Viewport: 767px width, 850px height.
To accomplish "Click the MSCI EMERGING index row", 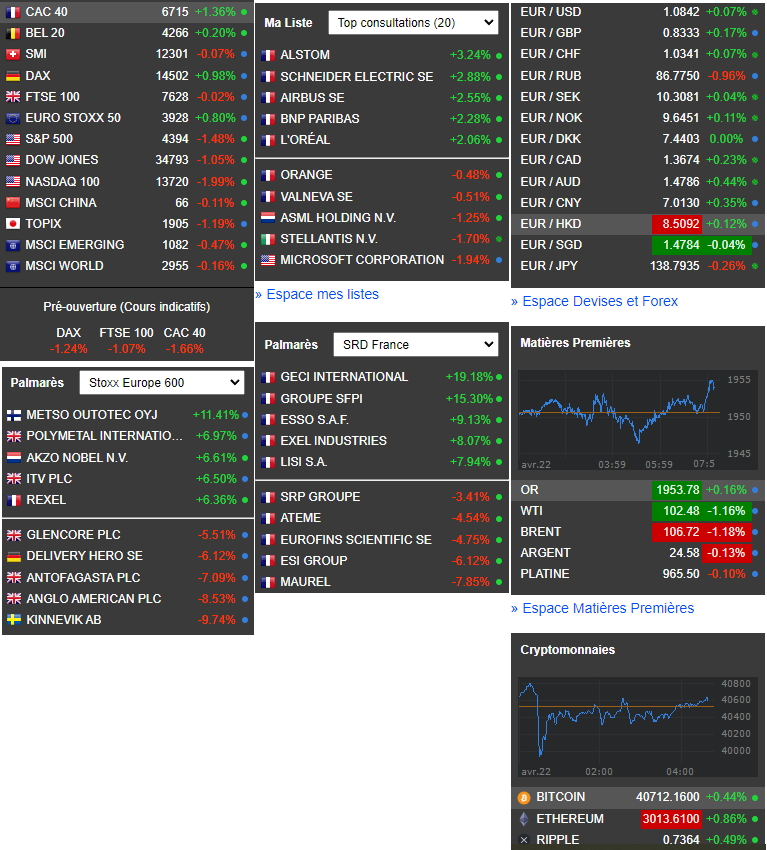I will tap(127, 245).
